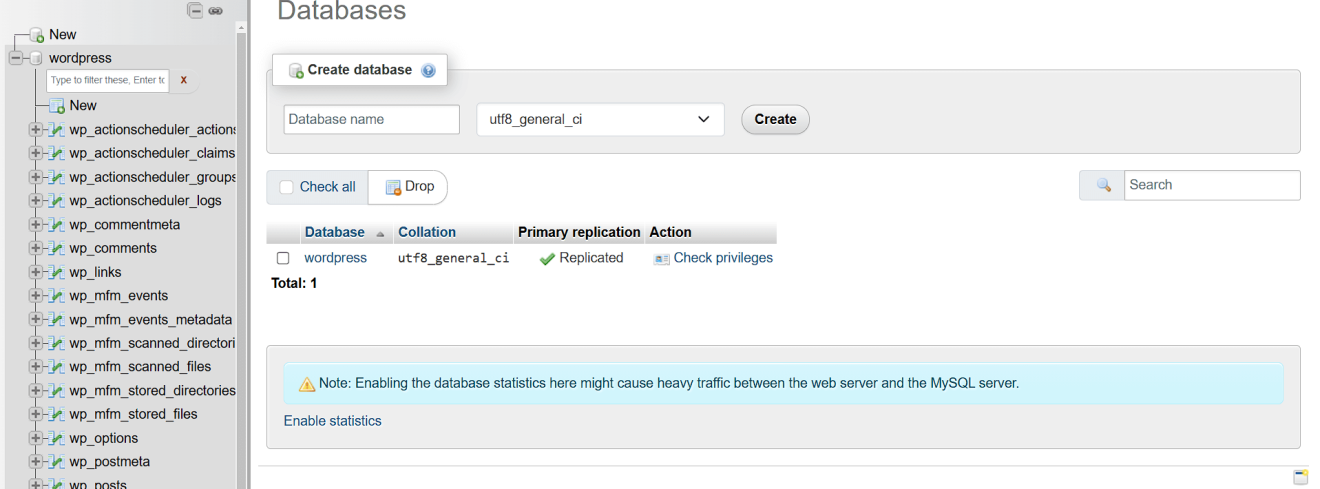Toggle the Check all checkbox
The image size is (1320, 489).
pos(287,187)
